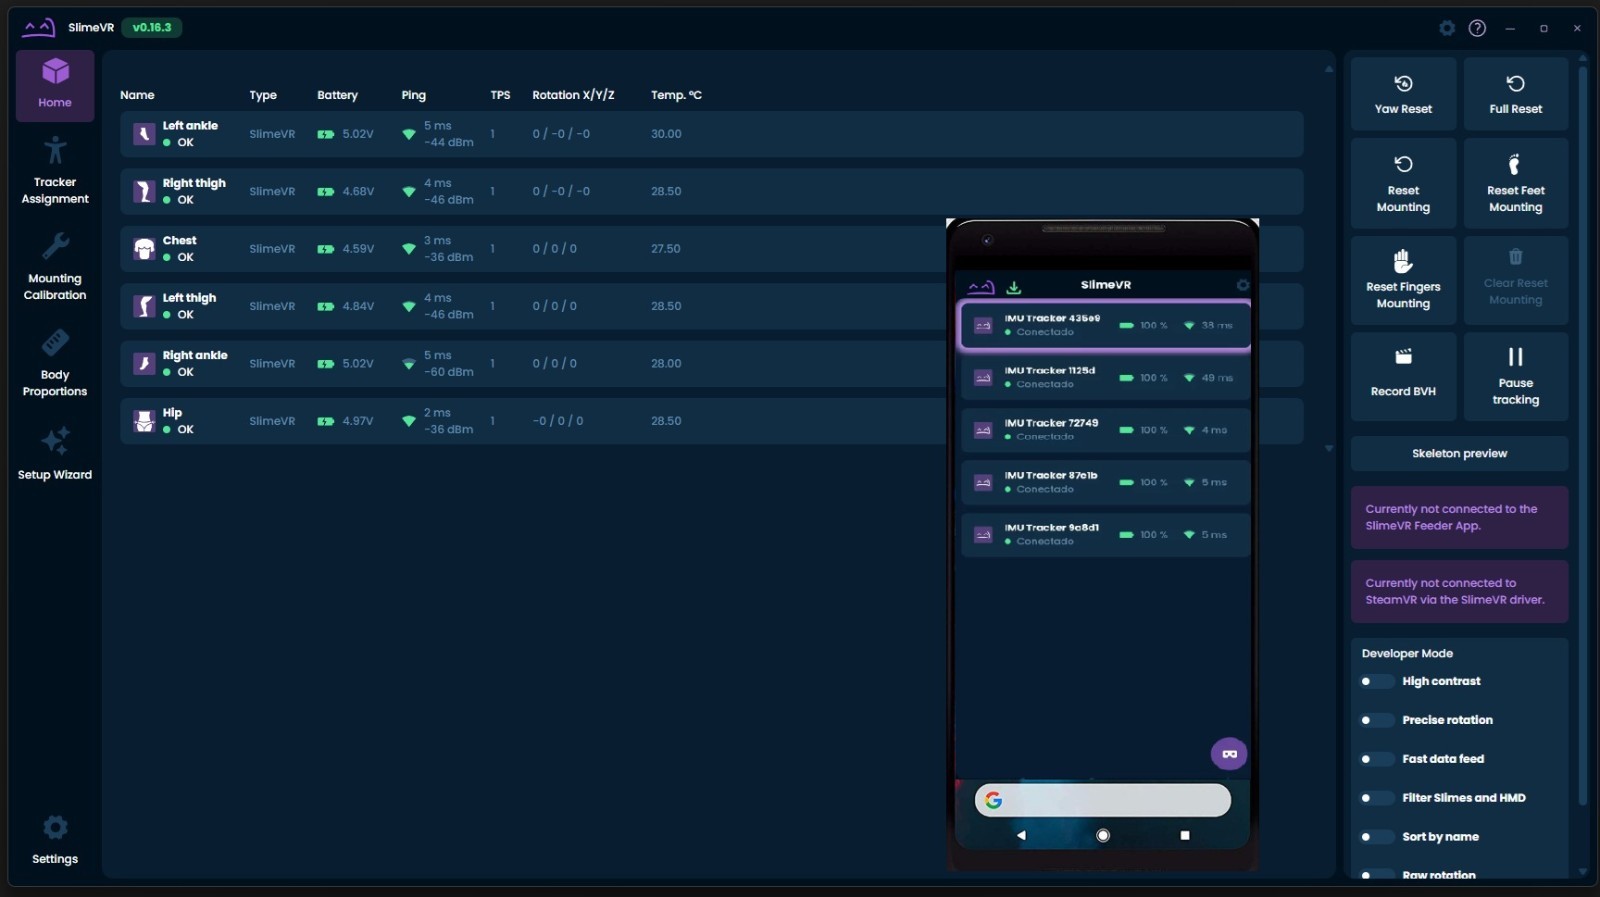The width and height of the screenshot is (1600, 897).
Task: Open Tracker Assignment in sidebar
Action: [x=55, y=170]
